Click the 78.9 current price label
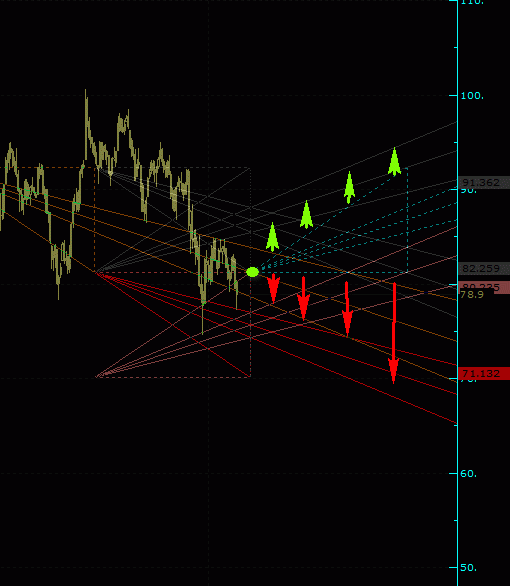 (472, 294)
